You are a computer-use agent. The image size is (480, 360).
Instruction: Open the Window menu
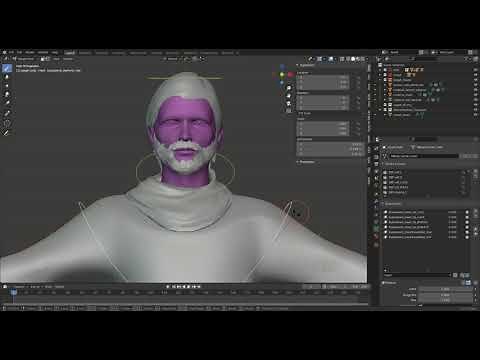tap(43, 52)
